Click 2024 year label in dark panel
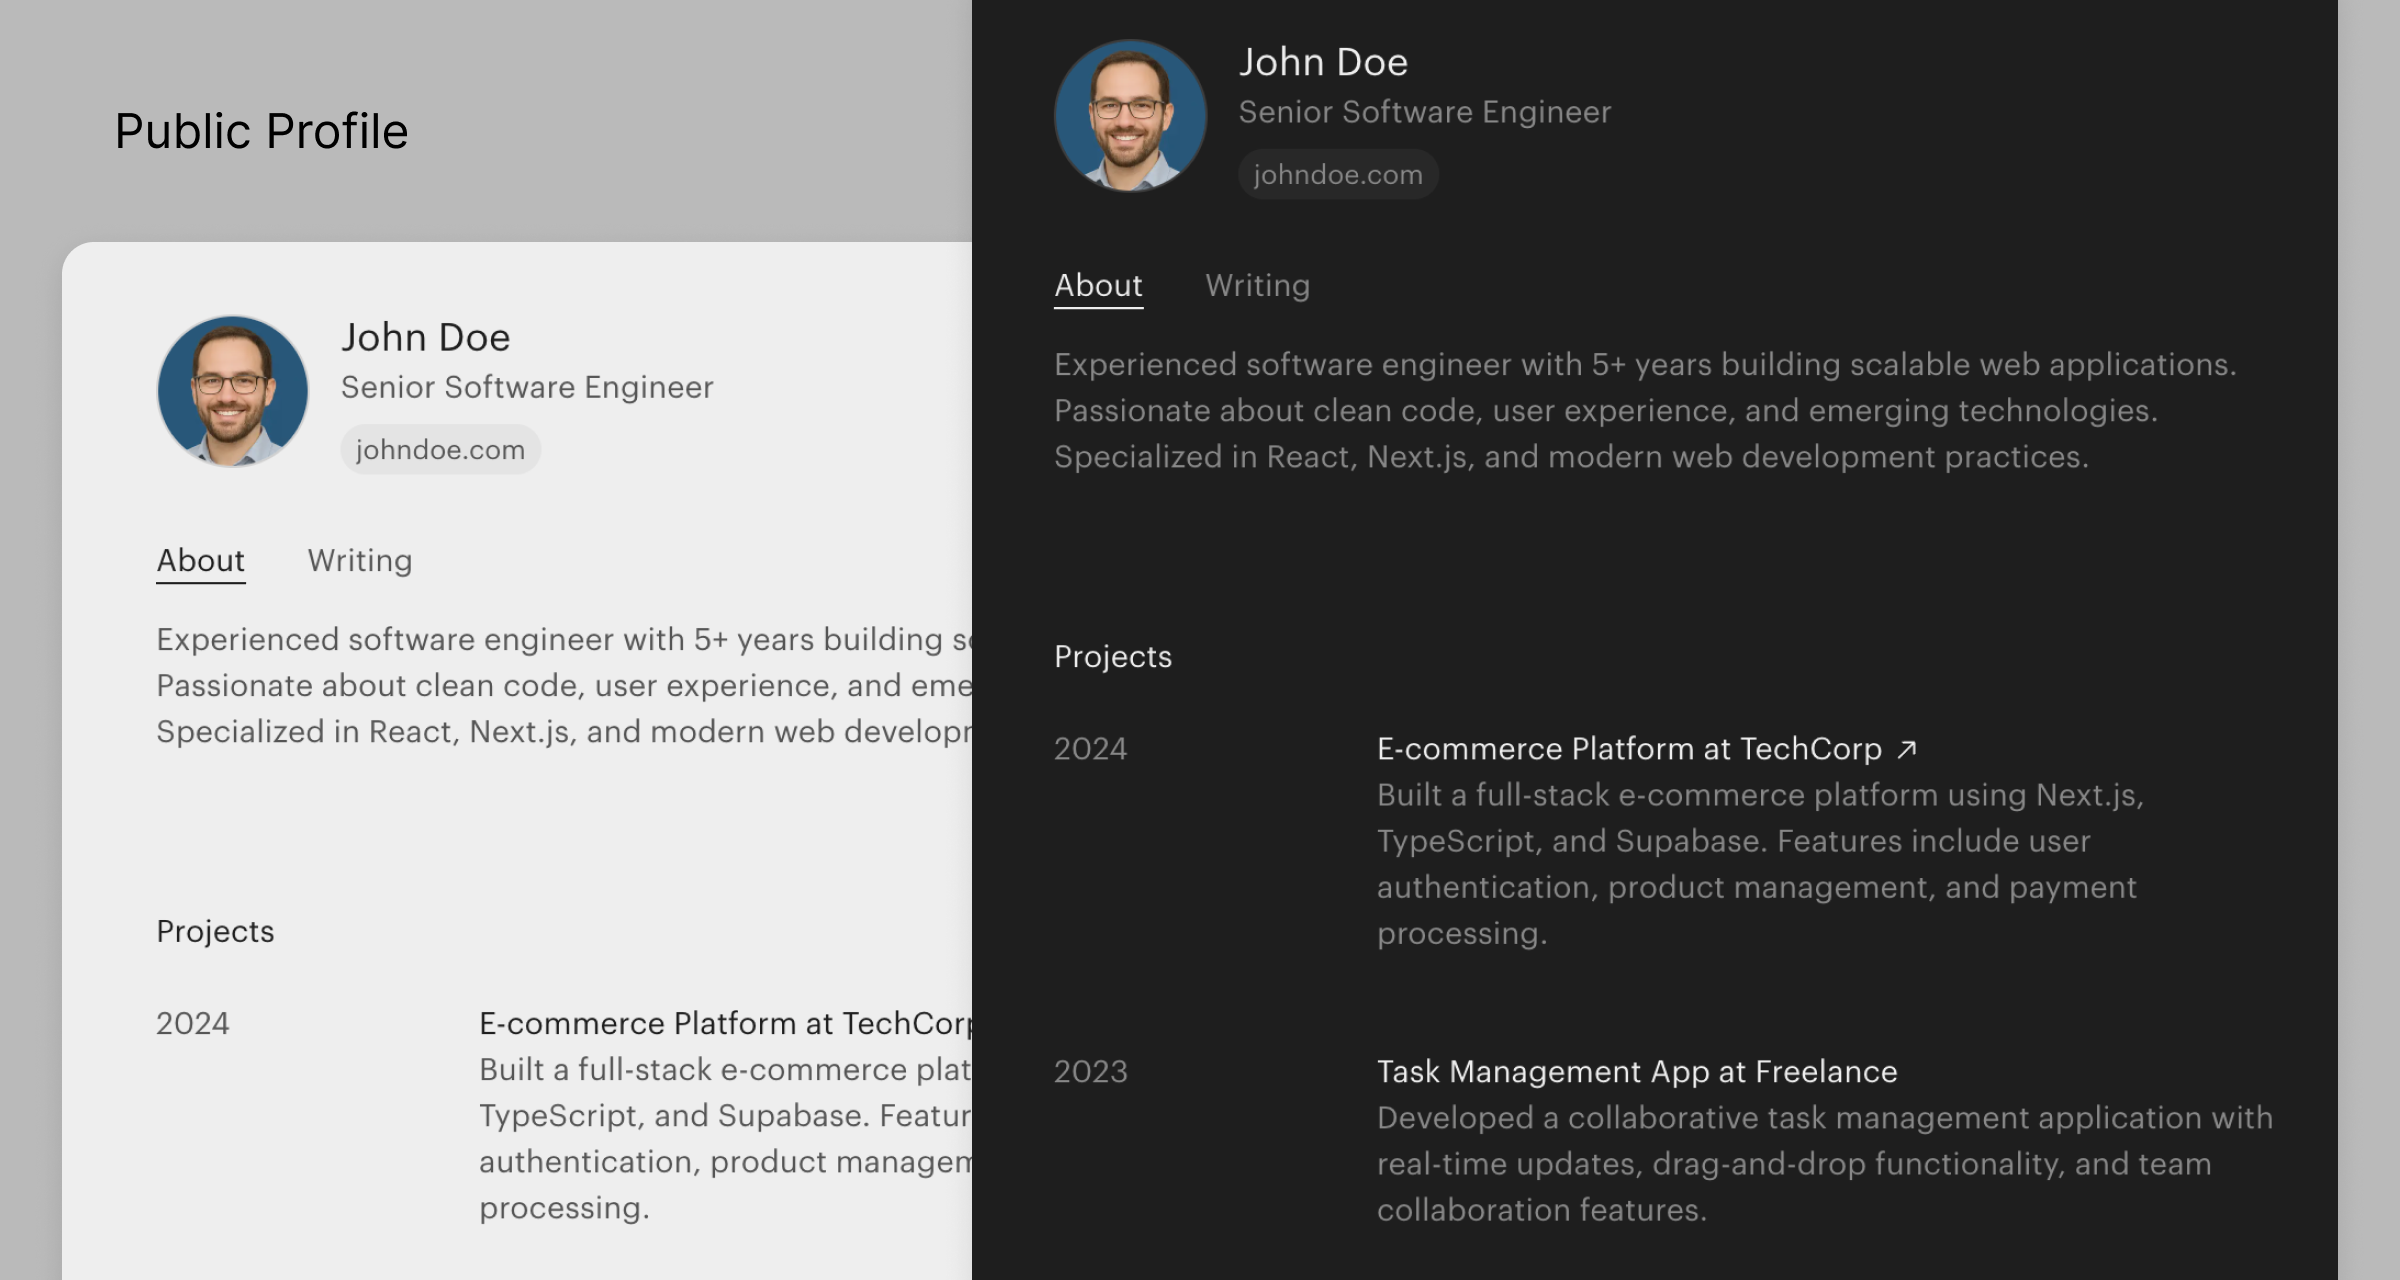 tap(1090, 749)
